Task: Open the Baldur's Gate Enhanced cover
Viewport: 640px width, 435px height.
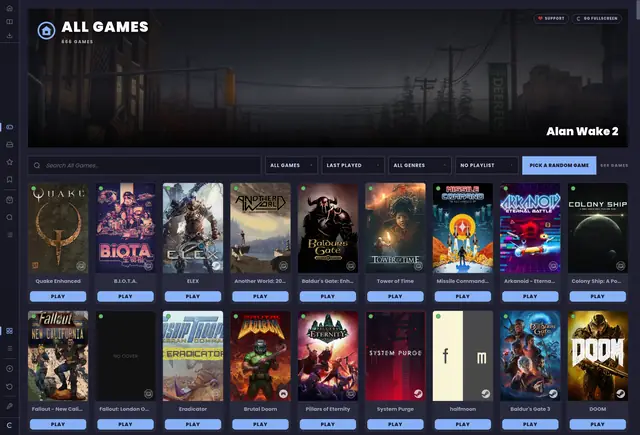Action: 328,228
